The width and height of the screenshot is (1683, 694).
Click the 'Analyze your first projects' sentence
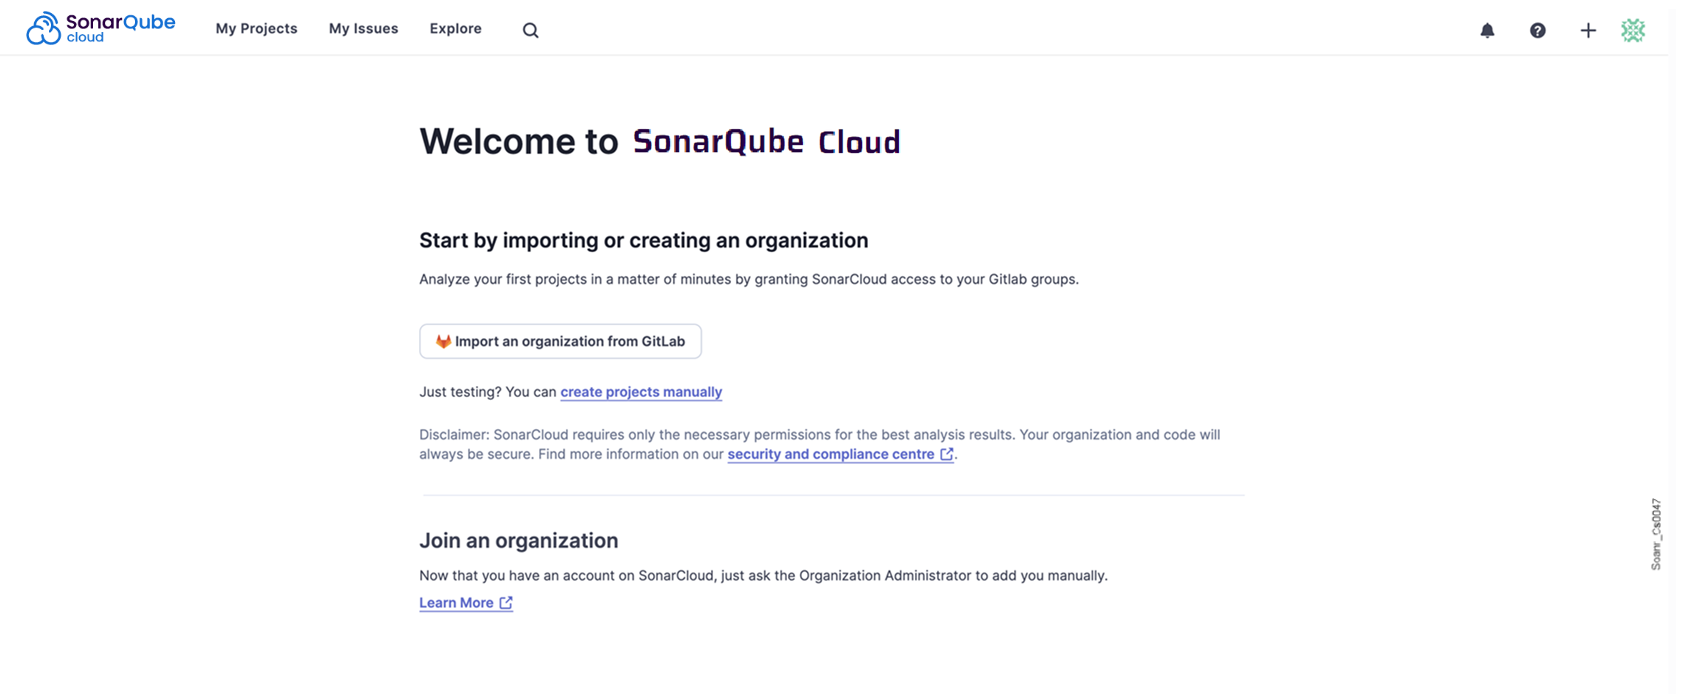click(749, 279)
